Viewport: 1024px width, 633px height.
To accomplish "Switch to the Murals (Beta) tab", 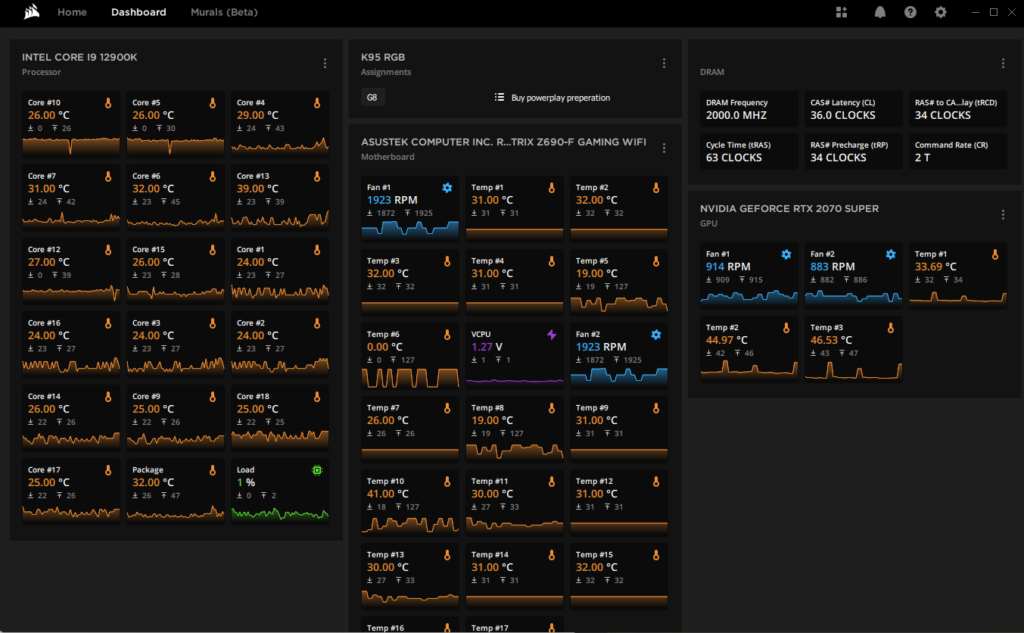I will click(224, 12).
